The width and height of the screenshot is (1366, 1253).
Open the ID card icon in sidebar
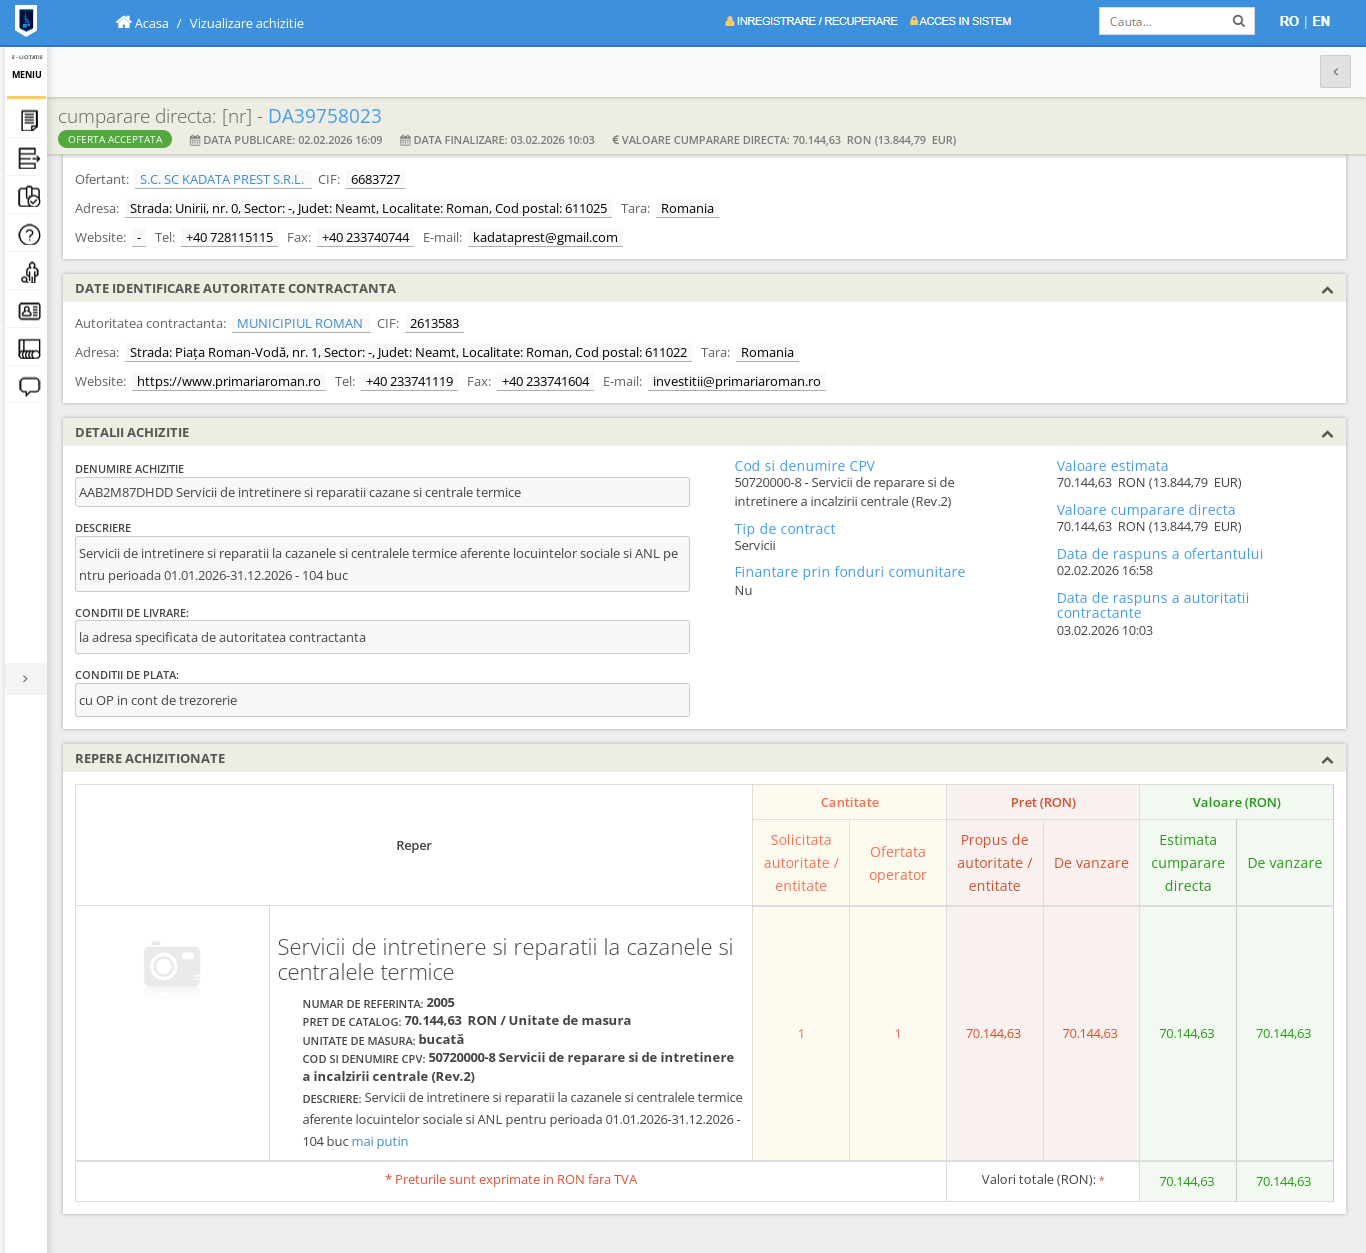[x=29, y=311]
